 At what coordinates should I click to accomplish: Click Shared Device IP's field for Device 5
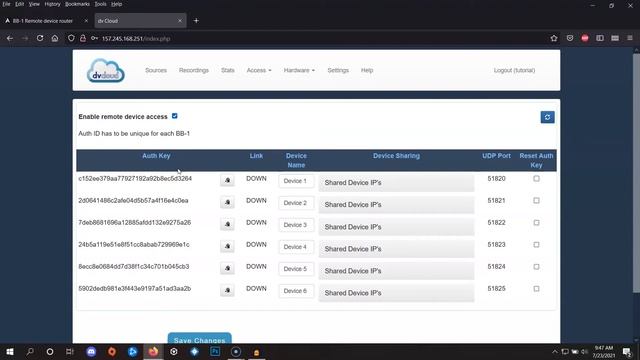(x=396, y=271)
